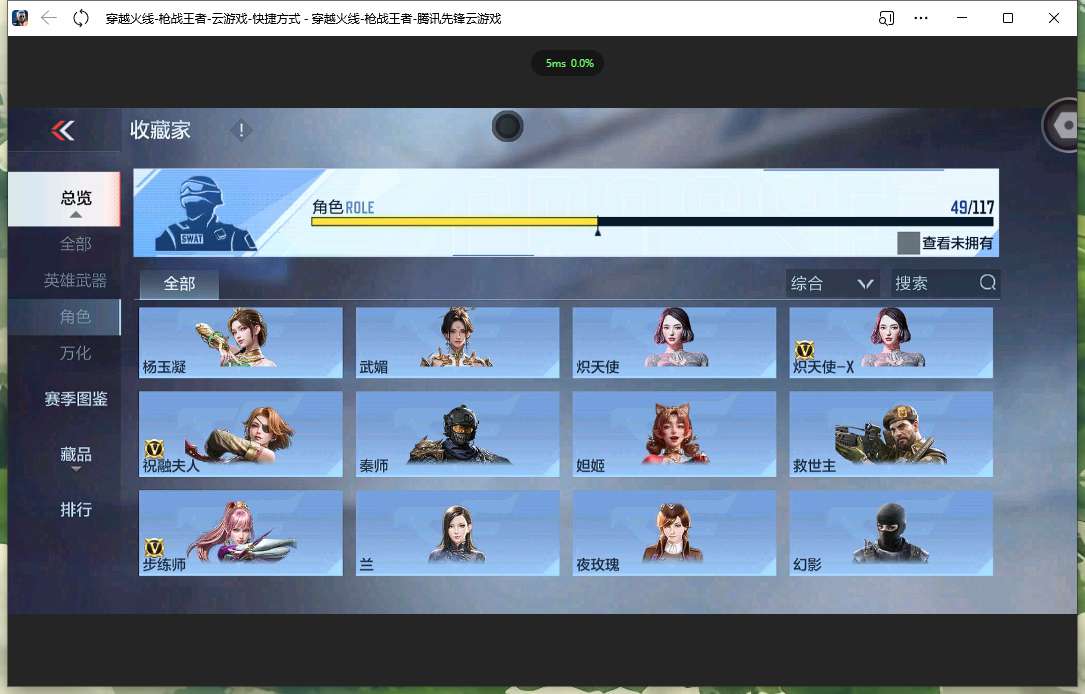
Task: Click the V badge on 步练师 card
Action: (154, 547)
